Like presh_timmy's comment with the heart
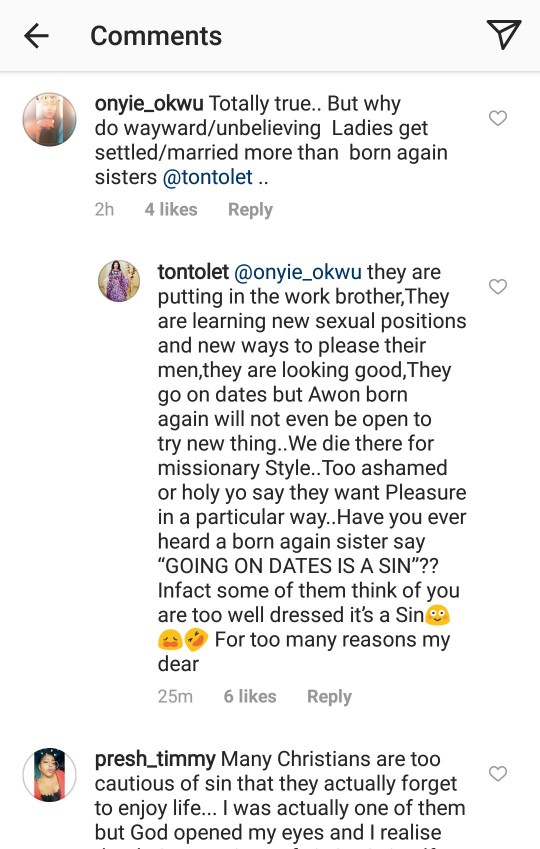 click(498, 773)
